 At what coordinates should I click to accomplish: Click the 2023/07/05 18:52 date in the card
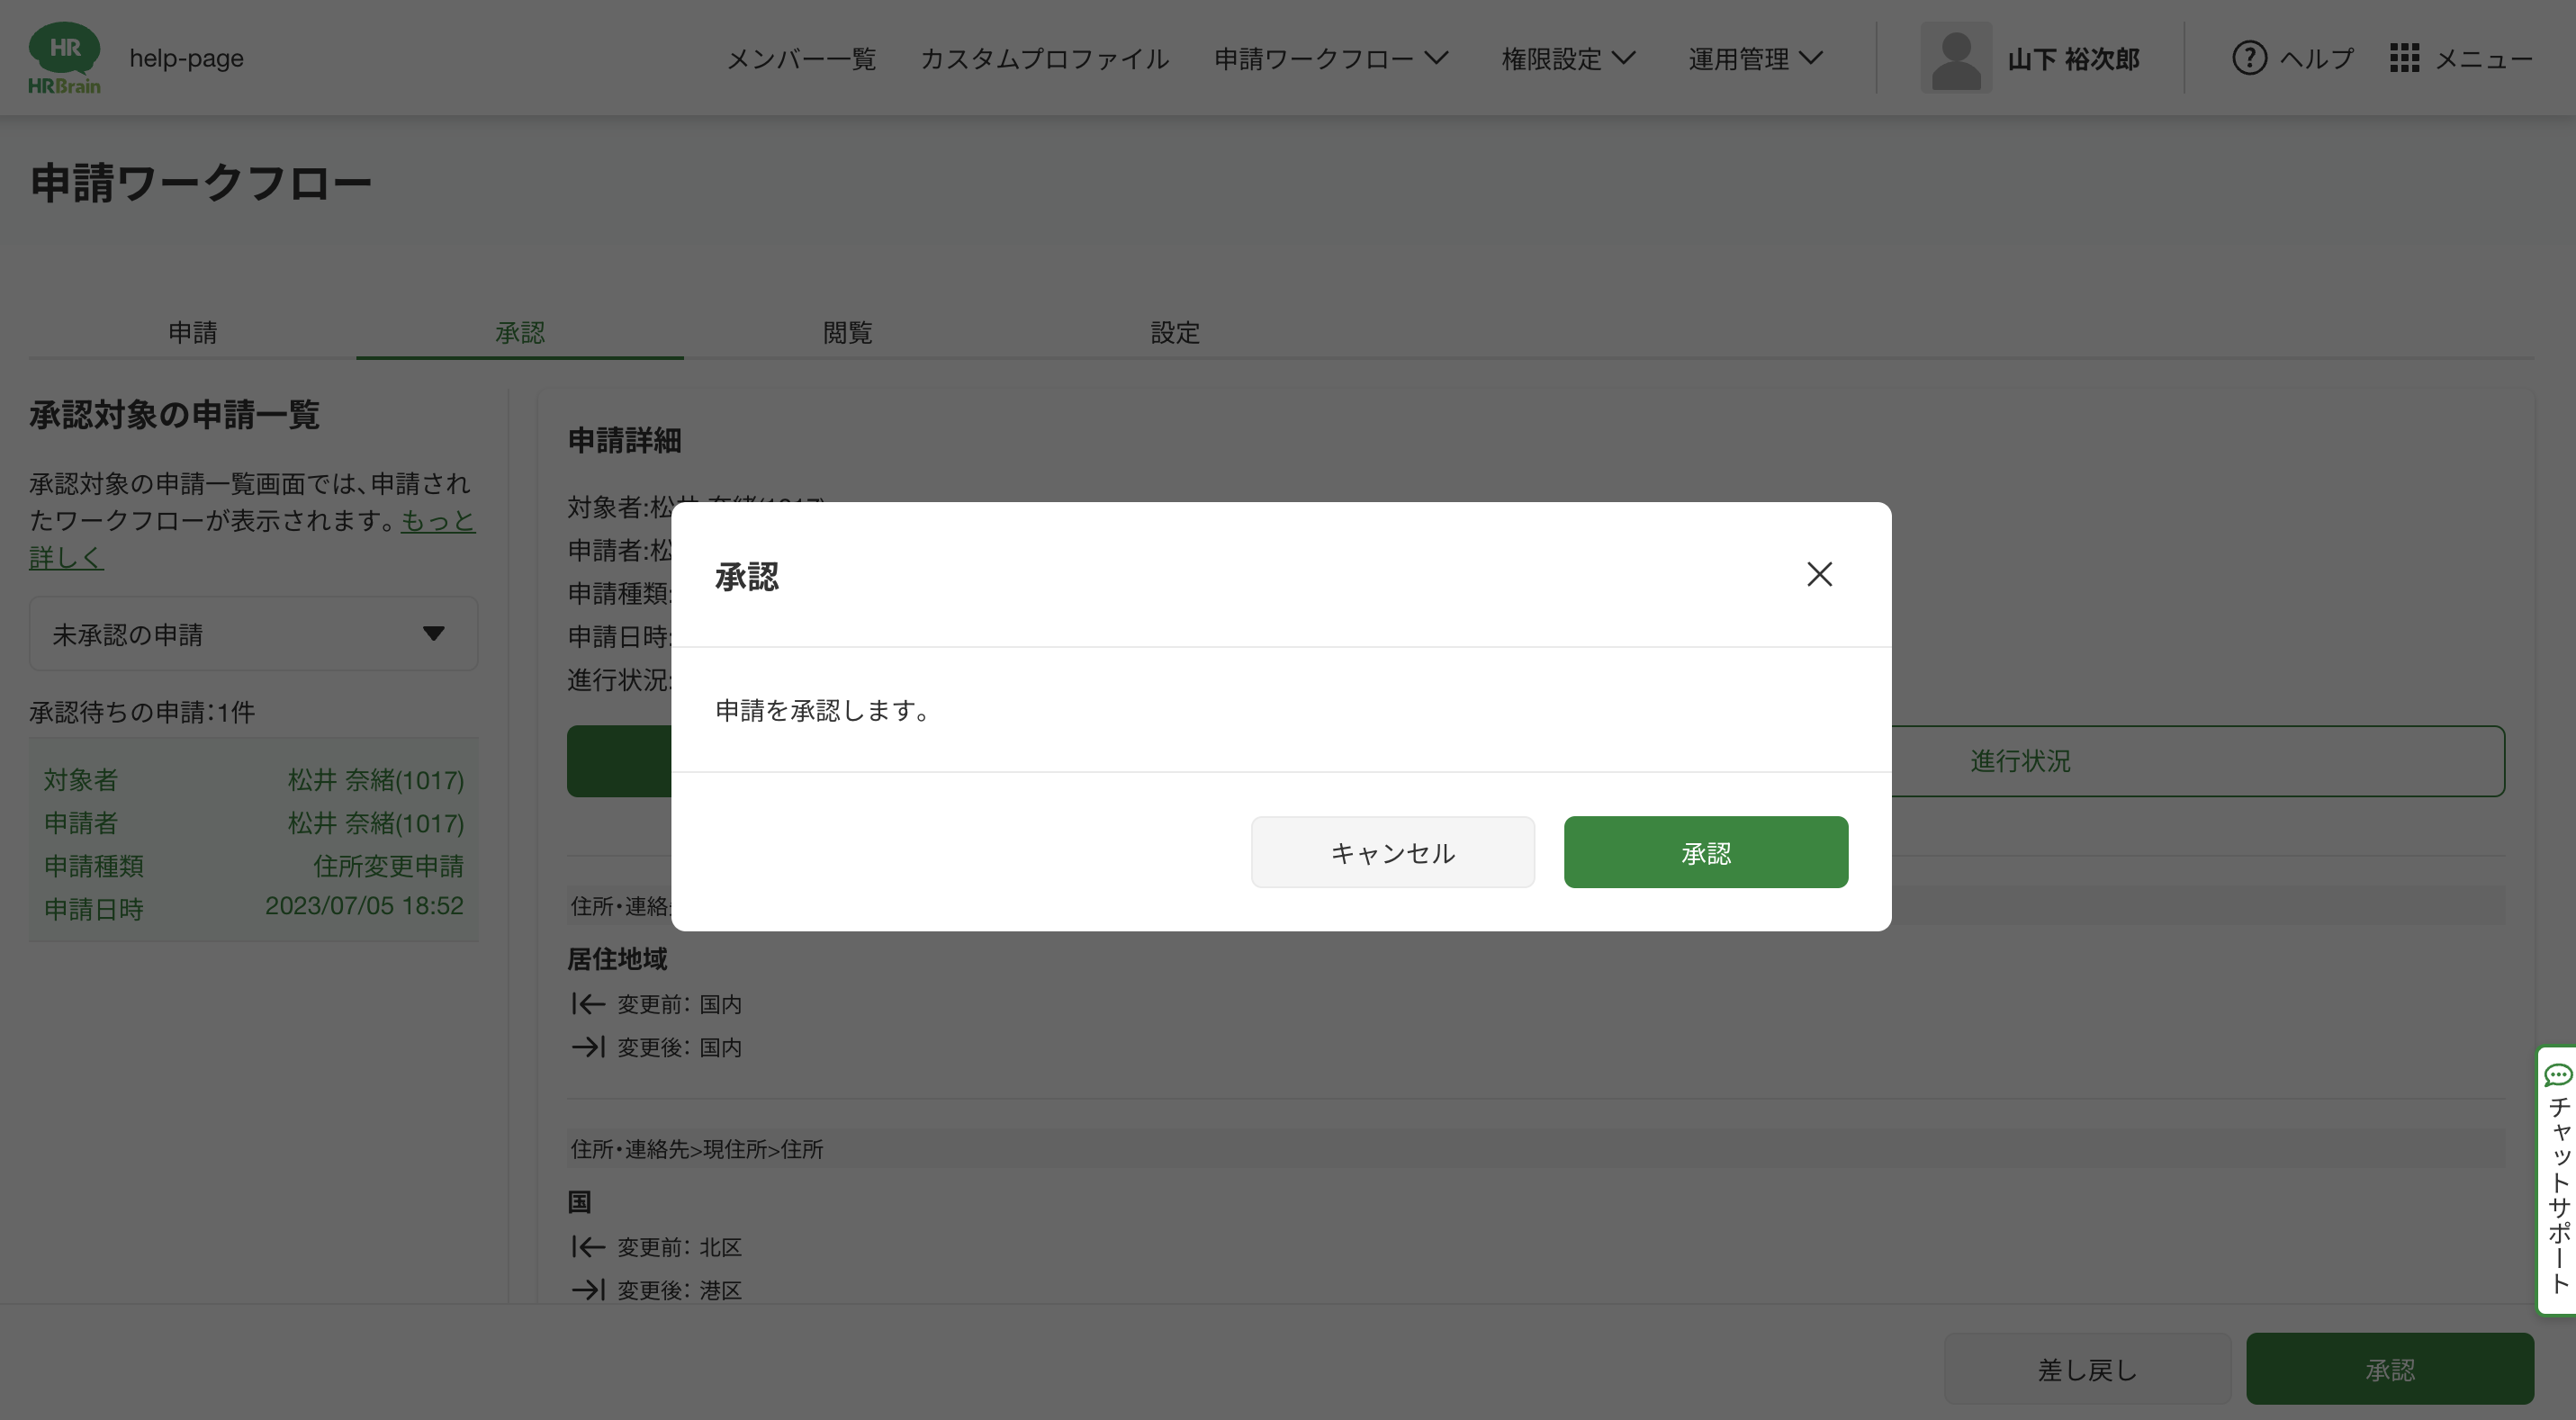pyautogui.click(x=364, y=906)
